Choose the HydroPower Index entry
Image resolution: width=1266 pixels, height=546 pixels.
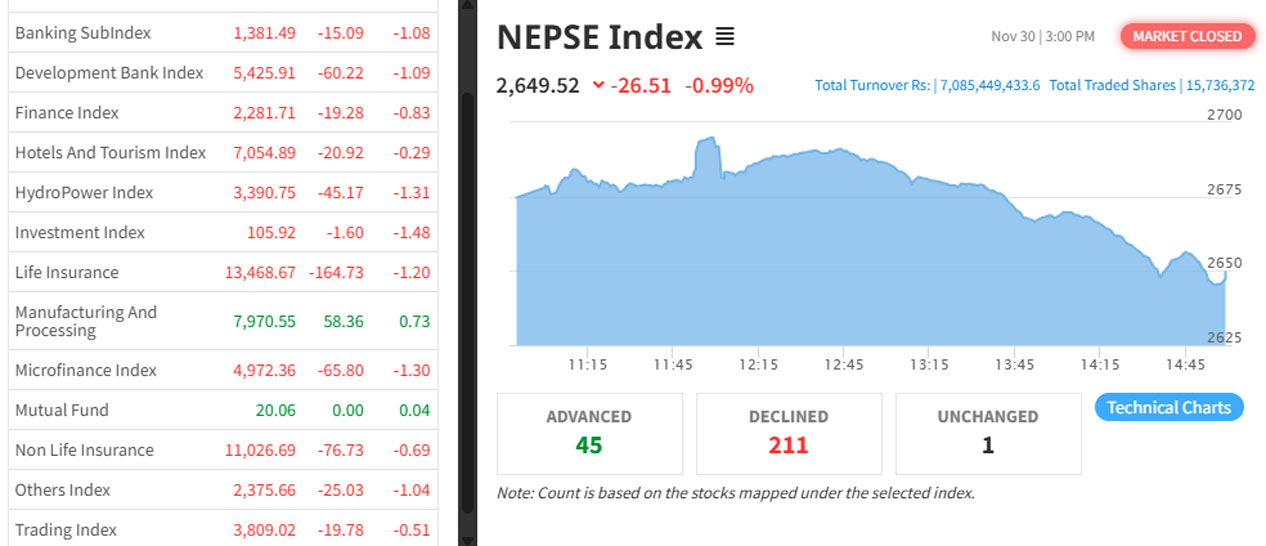click(x=84, y=193)
